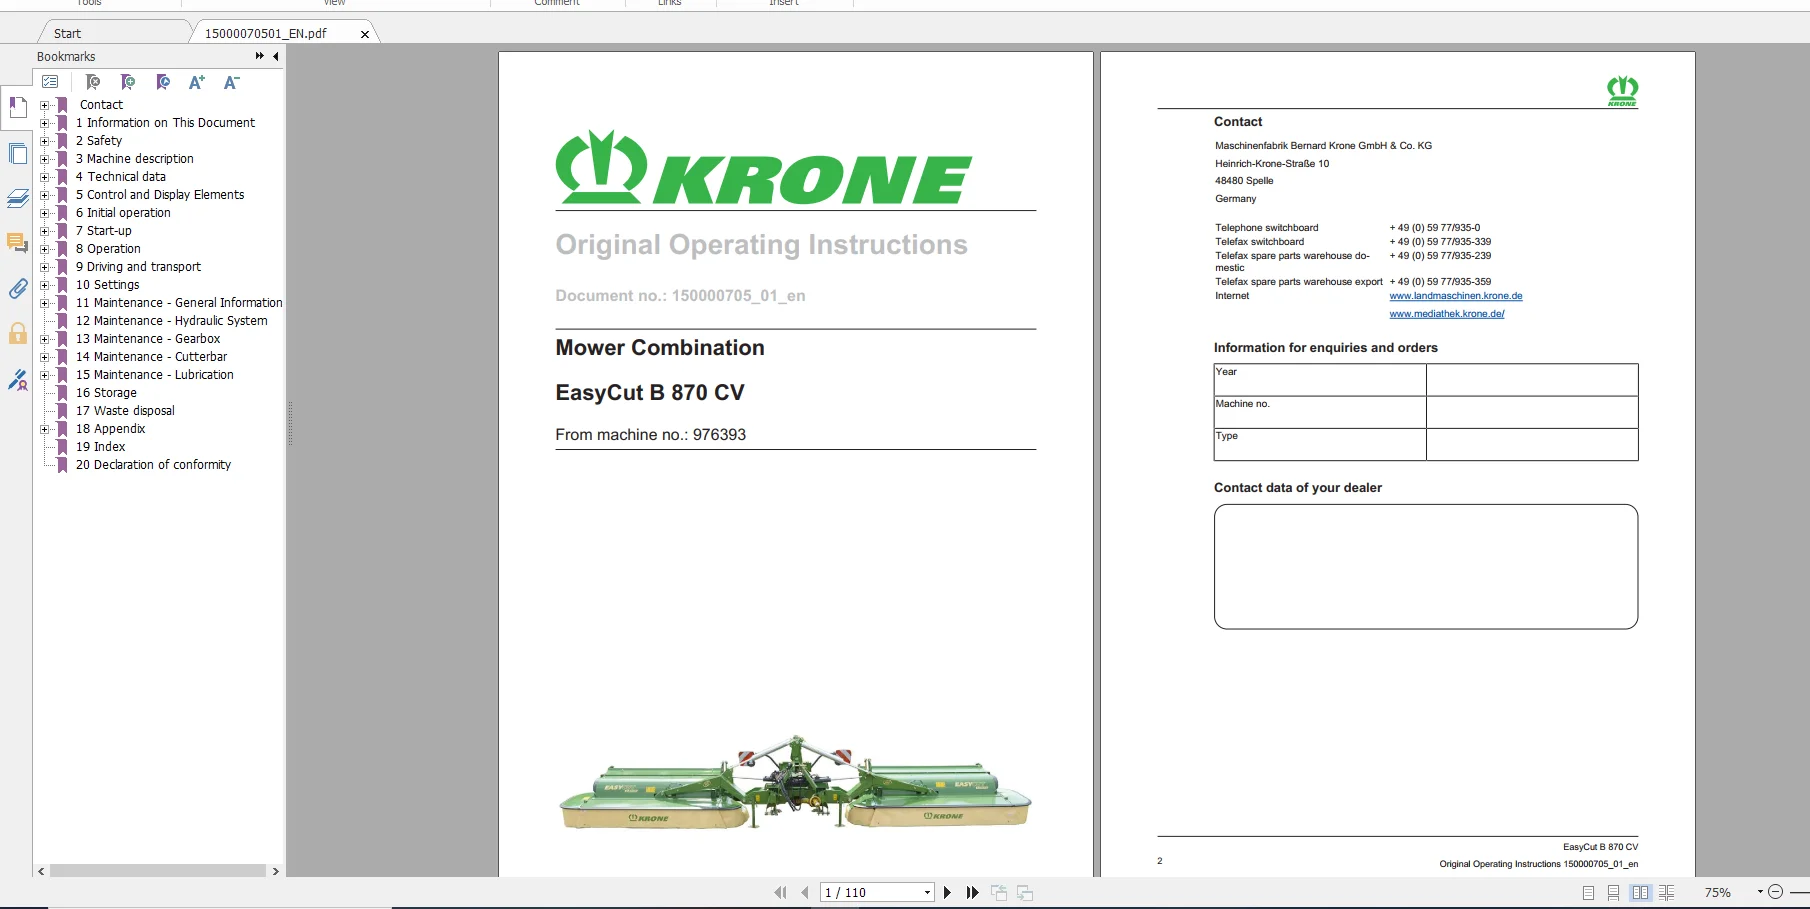Go to the previous page
This screenshot has height=909, width=1810.
pos(805,892)
